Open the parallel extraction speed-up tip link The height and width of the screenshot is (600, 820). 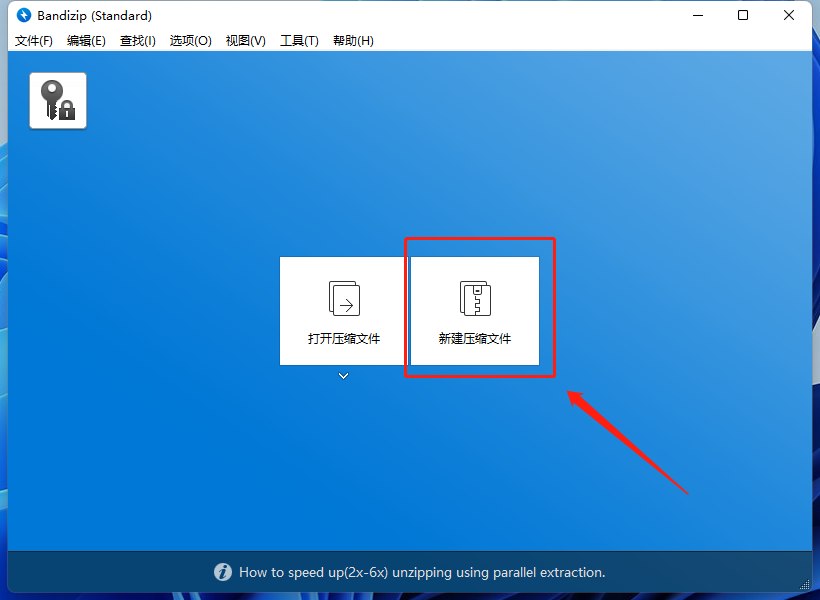pyautogui.click(x=422, y=573)
